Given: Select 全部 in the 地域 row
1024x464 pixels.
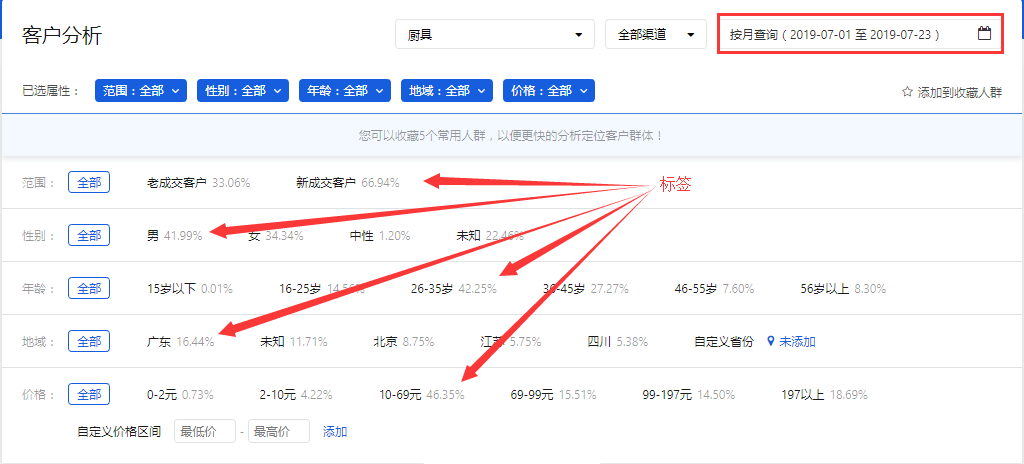Looking at the screenshot, I should tap(89, 341).
